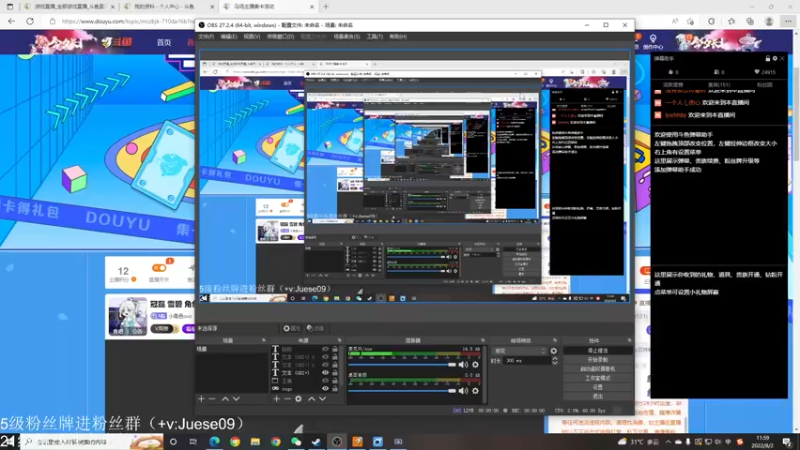Add a new scene in OBS Scenes panel
The height and width of the screenshot is (450, 800).
201,398
